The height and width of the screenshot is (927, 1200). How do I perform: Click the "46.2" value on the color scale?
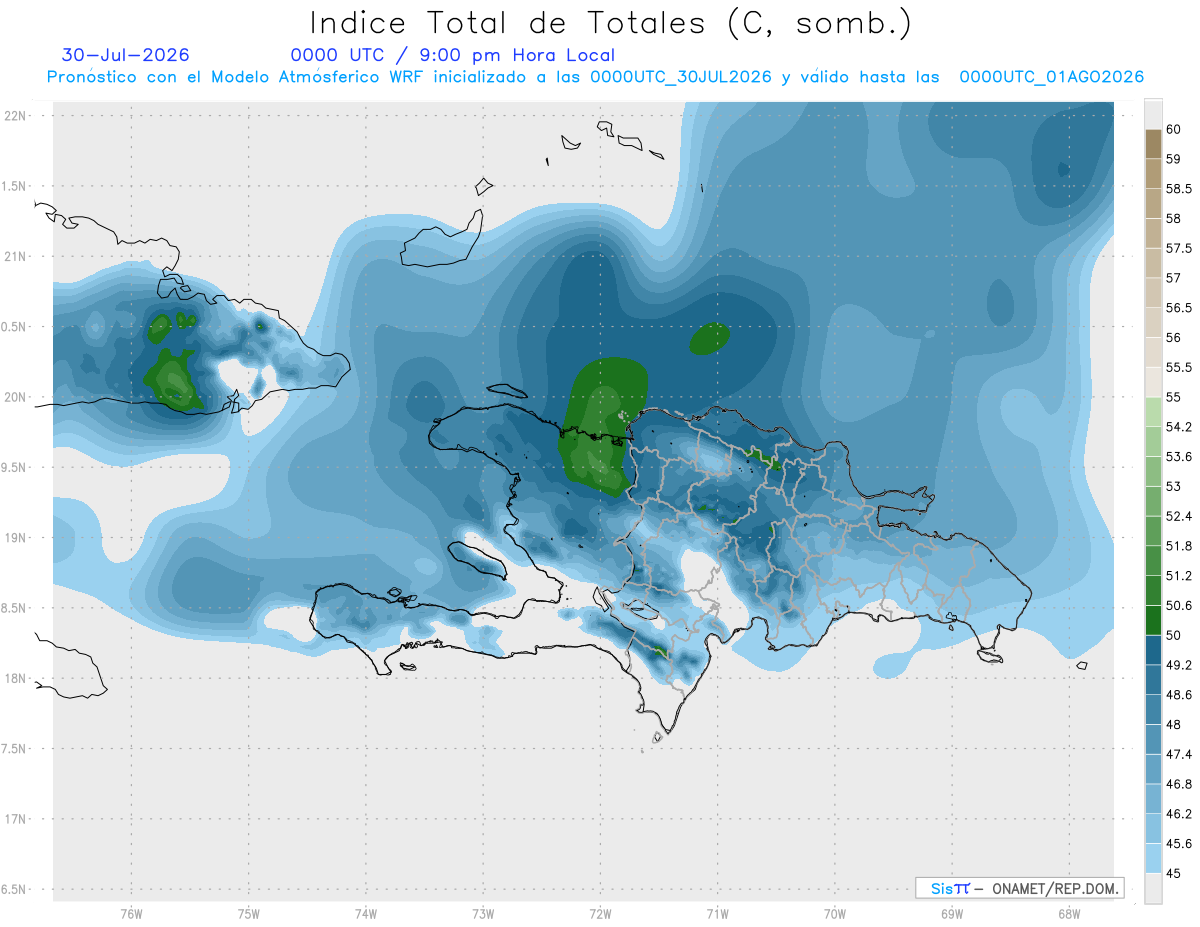tap(1179, 814)
